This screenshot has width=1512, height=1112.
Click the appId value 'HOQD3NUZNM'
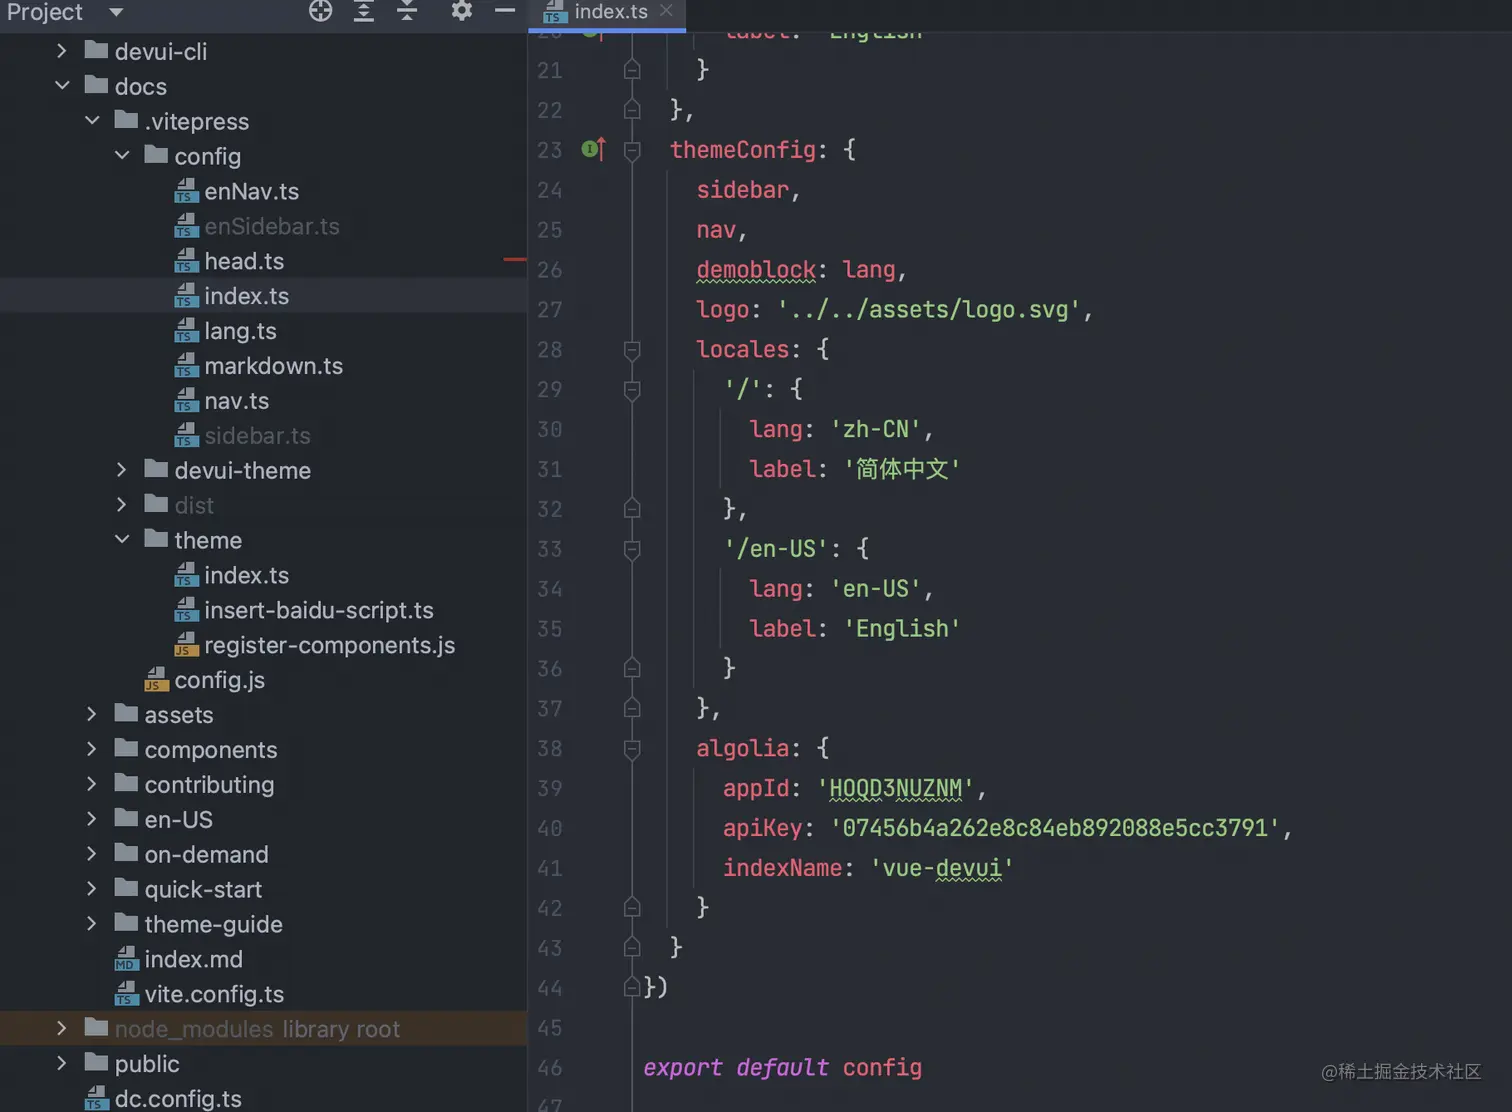[x=895, y=789]
